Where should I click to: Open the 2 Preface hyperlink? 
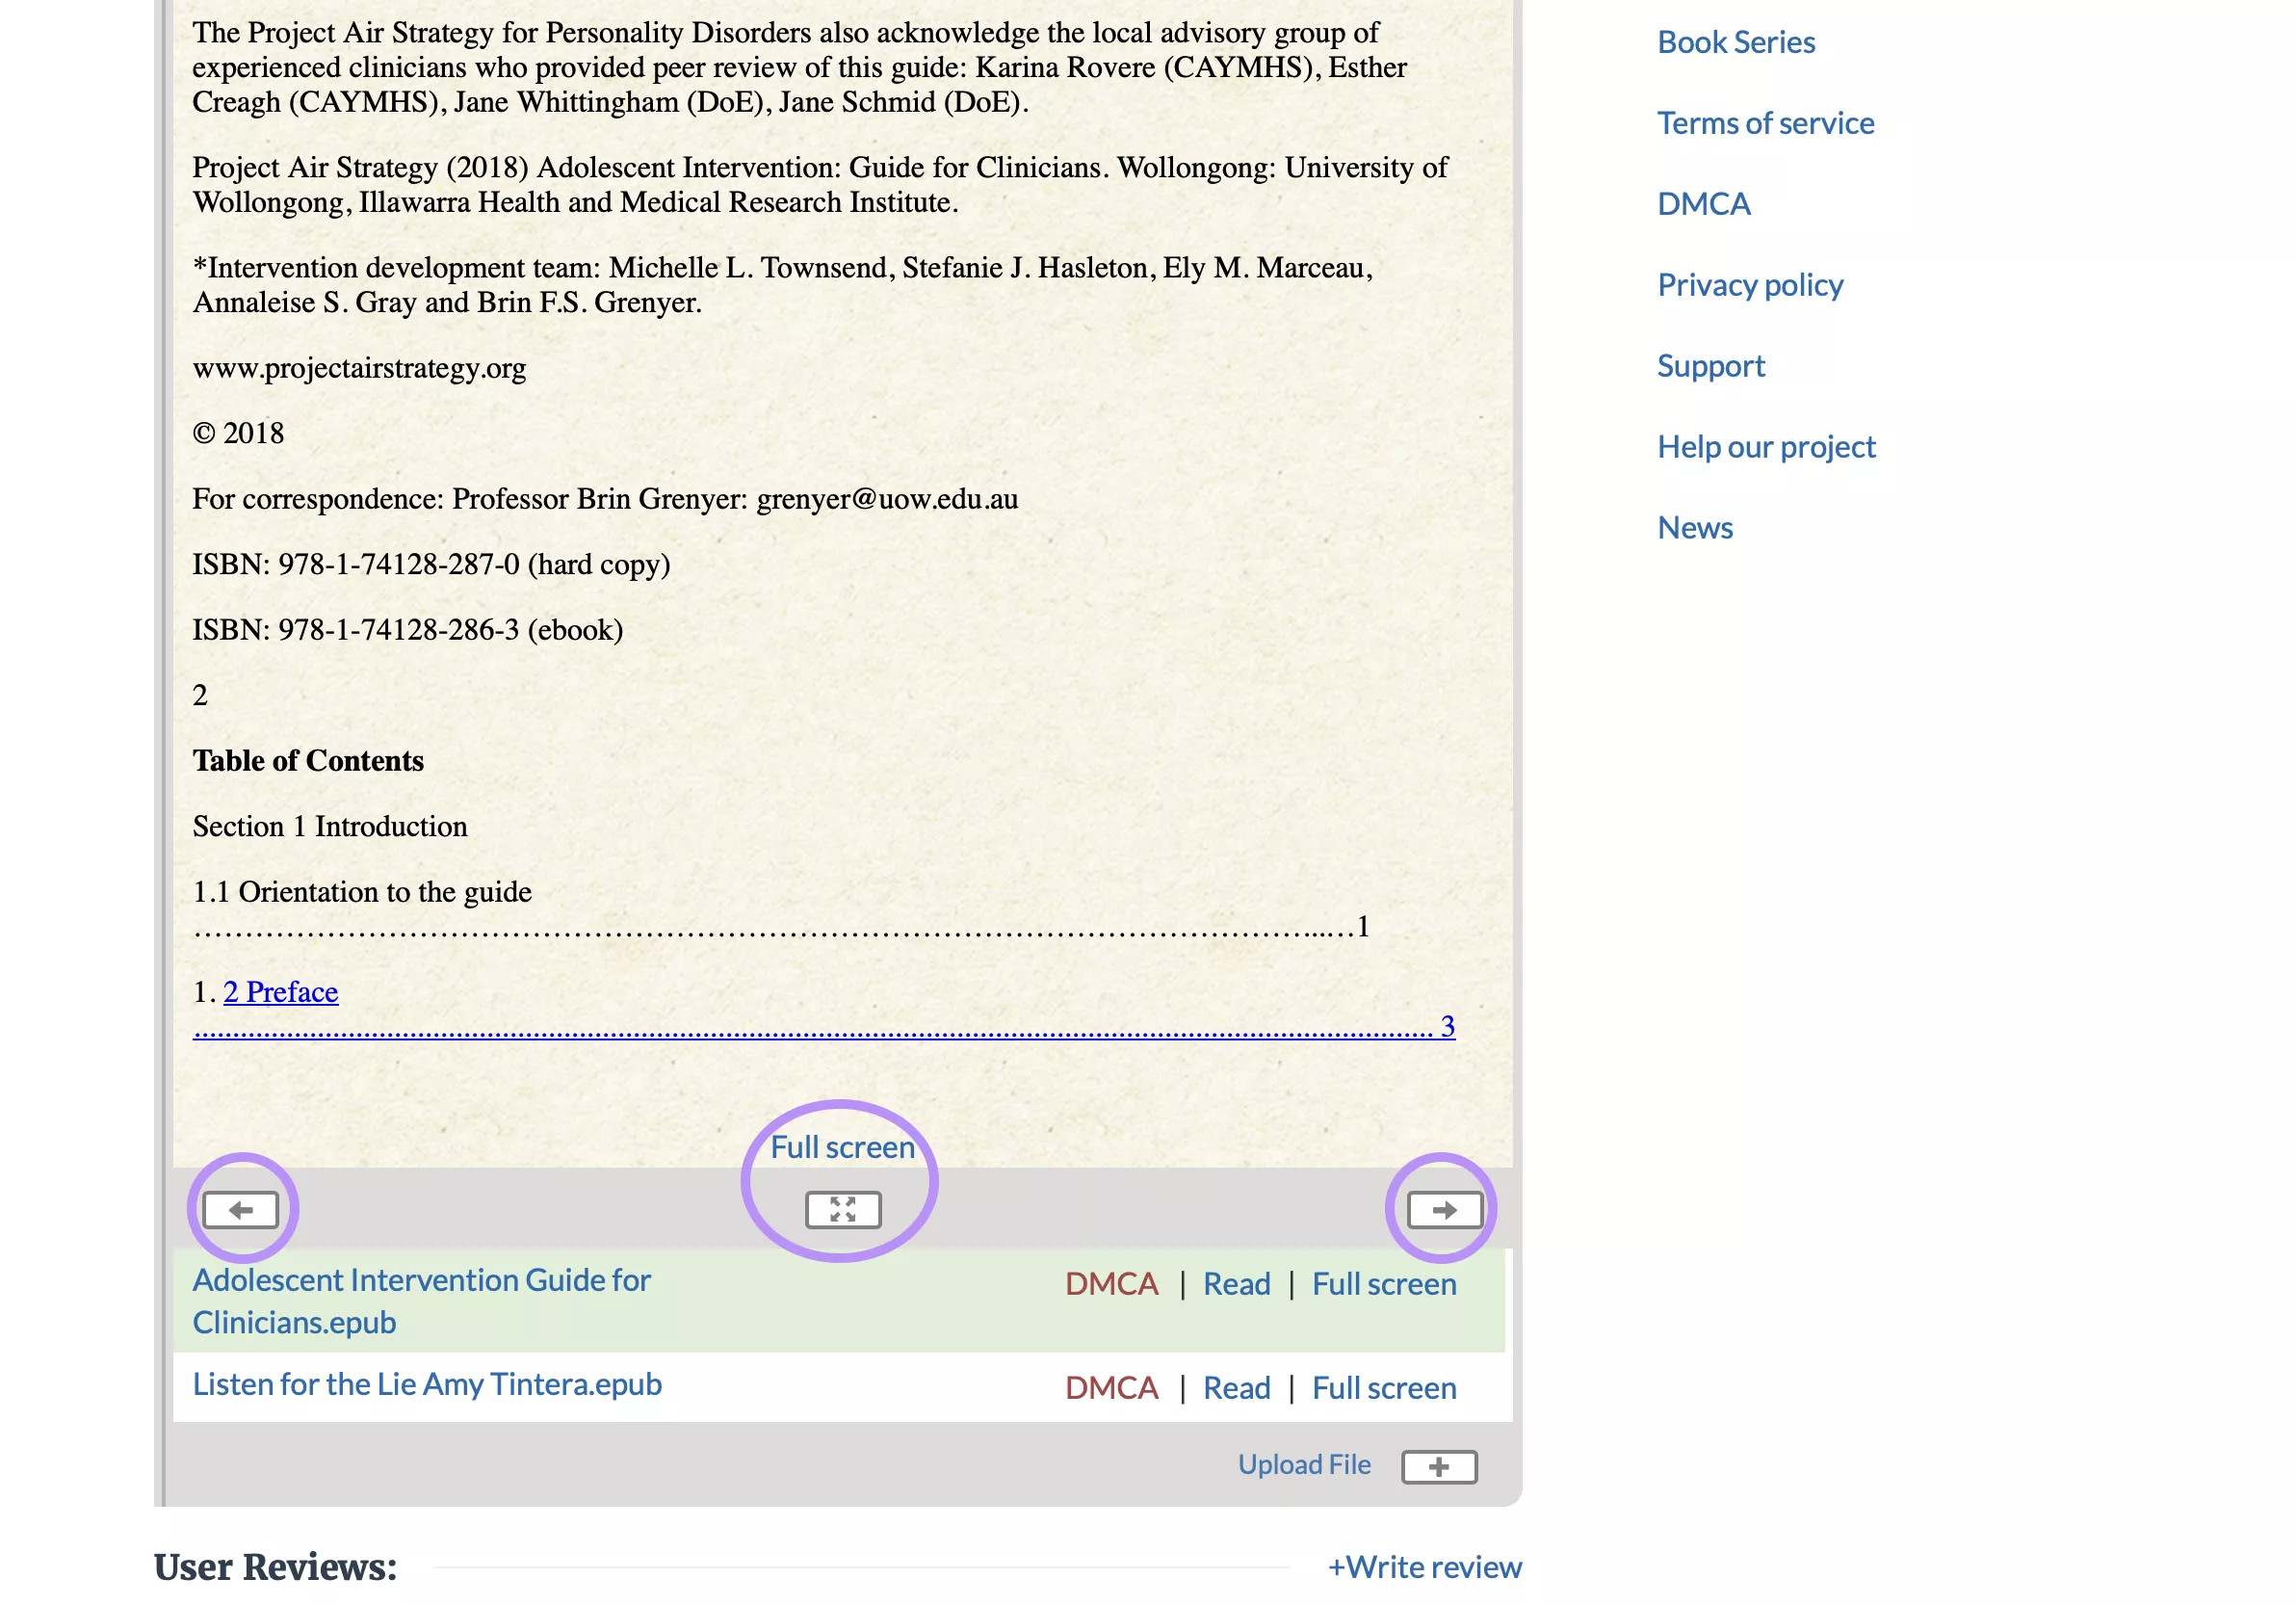[x=277, y=991]
